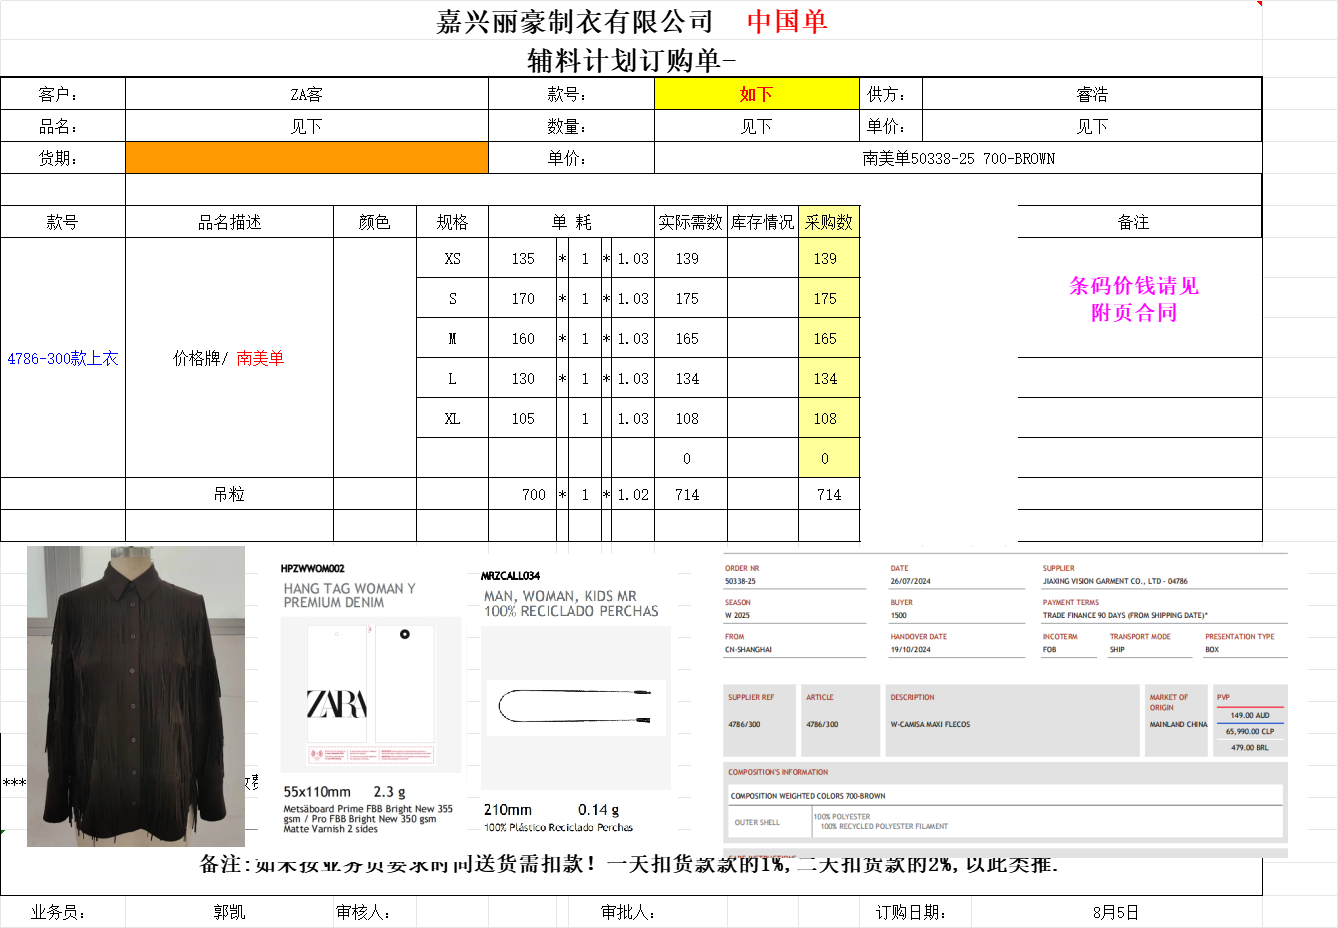Click the blue 4786-300款上衣 text
This screenshot has width=1338, height=928.
point(63,358)
